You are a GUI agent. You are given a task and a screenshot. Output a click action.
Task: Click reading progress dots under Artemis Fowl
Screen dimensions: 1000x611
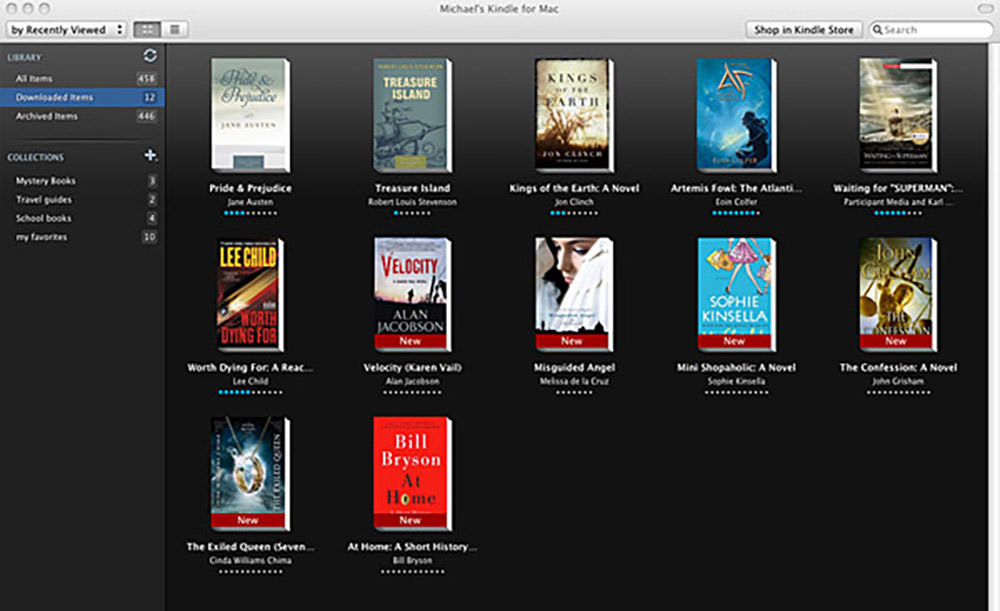point(737,213)
